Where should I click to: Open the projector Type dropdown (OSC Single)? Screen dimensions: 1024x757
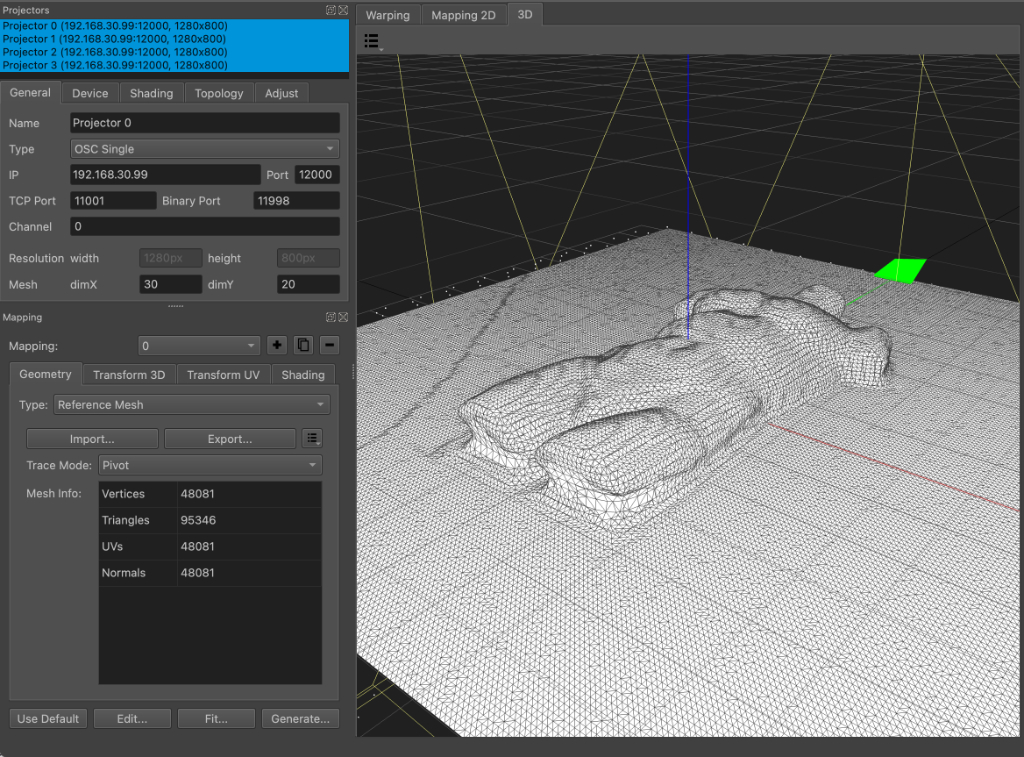pyautogui.click(x=205, y=149)
